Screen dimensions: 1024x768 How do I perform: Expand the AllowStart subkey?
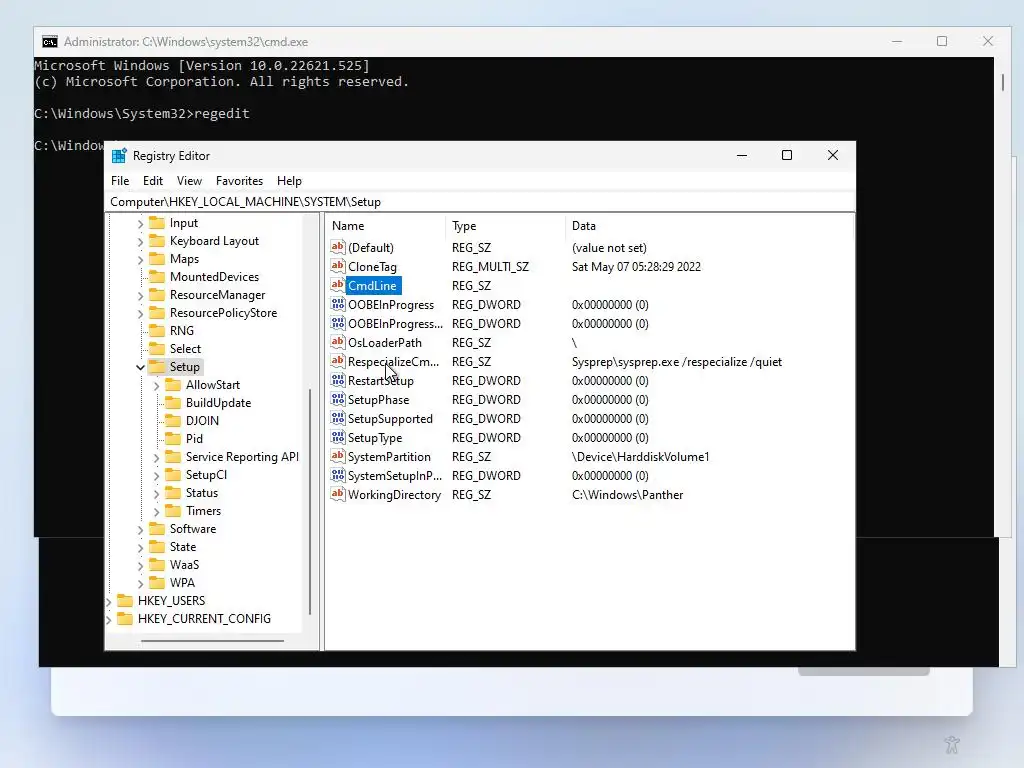pyautogui.click(x=157, y=385)
